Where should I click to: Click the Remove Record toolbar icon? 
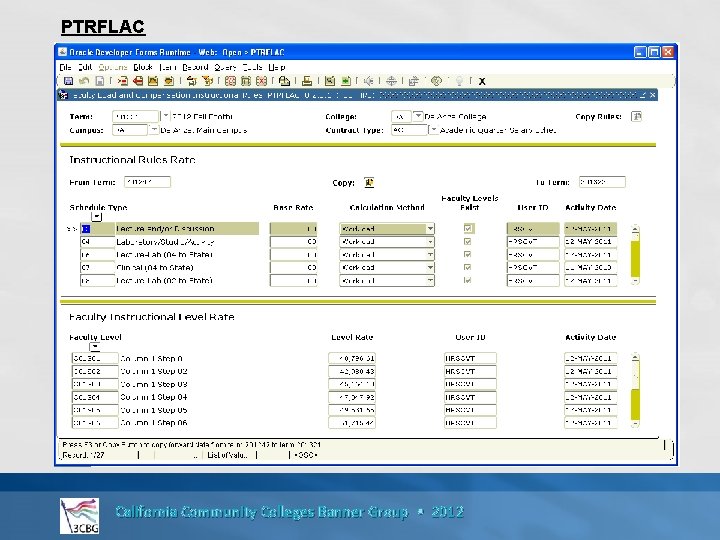[x=138, y=81]
